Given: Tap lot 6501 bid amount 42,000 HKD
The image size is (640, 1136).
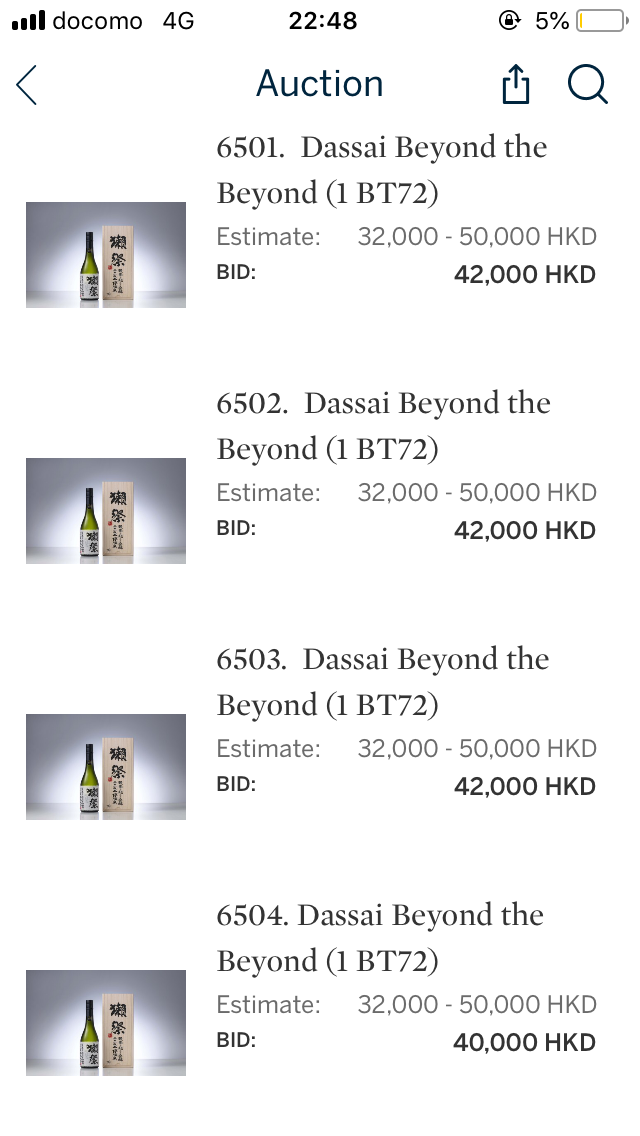Looking at the screenshot, I should coord(524,275).
